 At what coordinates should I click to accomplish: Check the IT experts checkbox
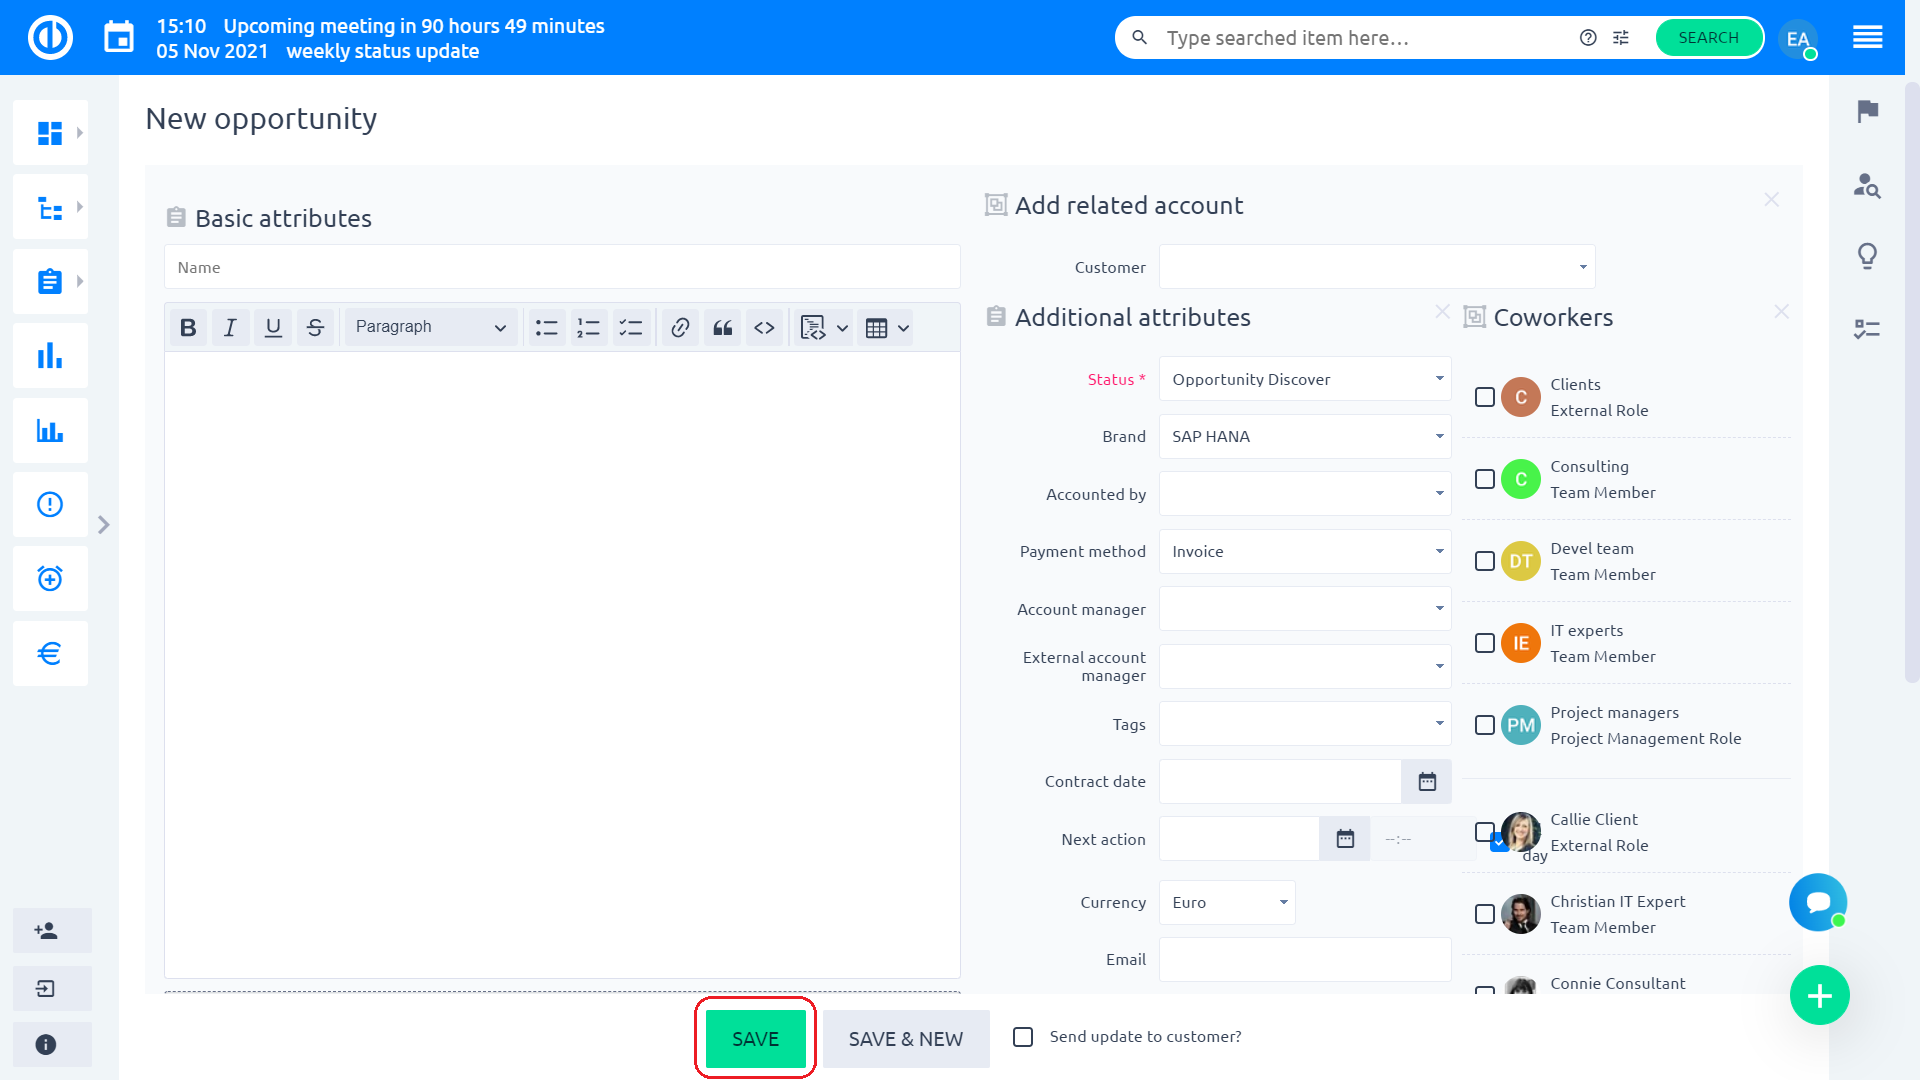pyautogui.click(x=1485, y=643)
